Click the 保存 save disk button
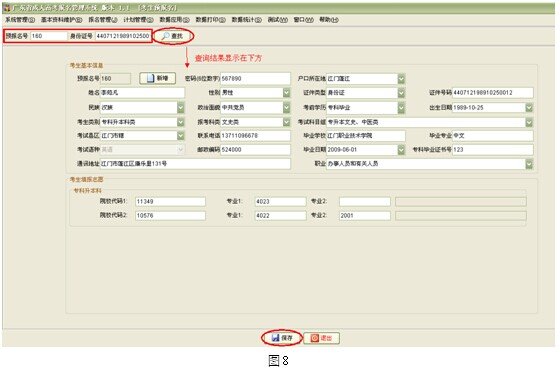Viewport: 559px width, 372px height. [282, 338]
